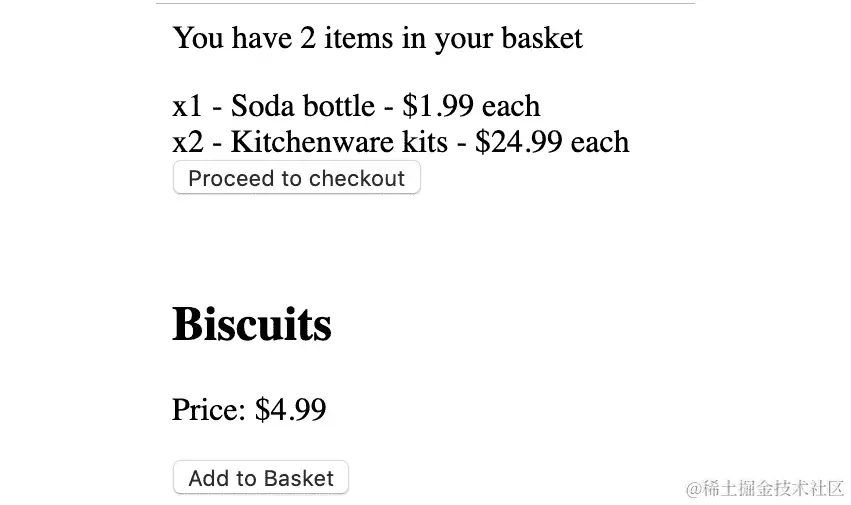The height and width of the screenshot is (505, 851).
Task: Click 'You have' at the summary start
Action: (x=232, y=38)
